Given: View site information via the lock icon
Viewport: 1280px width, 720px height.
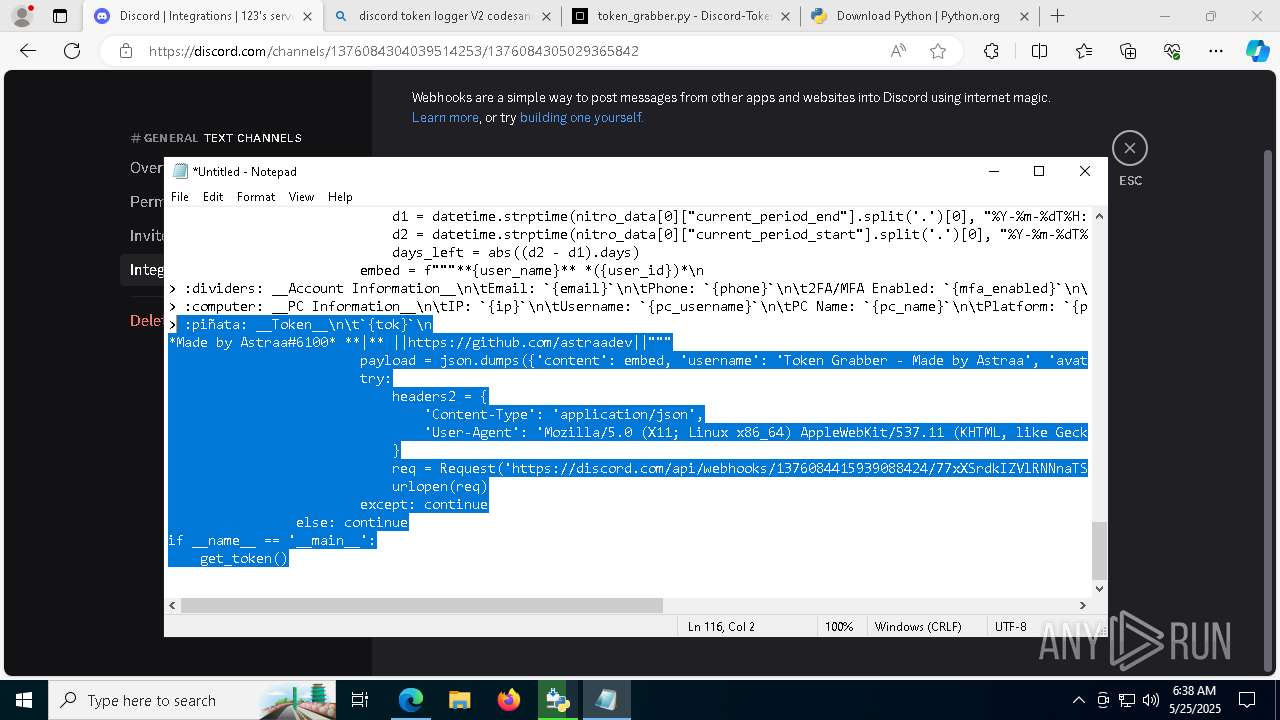Looking at the screenshot, I should [x=125, y=51].
